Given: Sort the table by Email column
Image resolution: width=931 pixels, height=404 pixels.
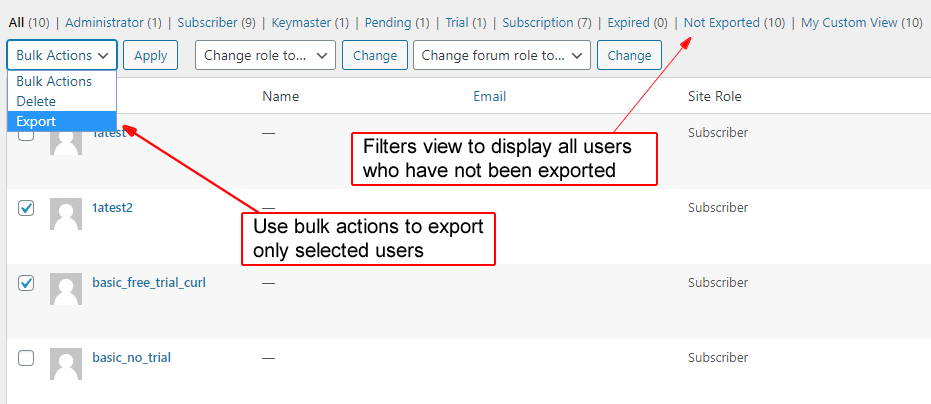Looking at the screenshot, I should pos(489,96).
